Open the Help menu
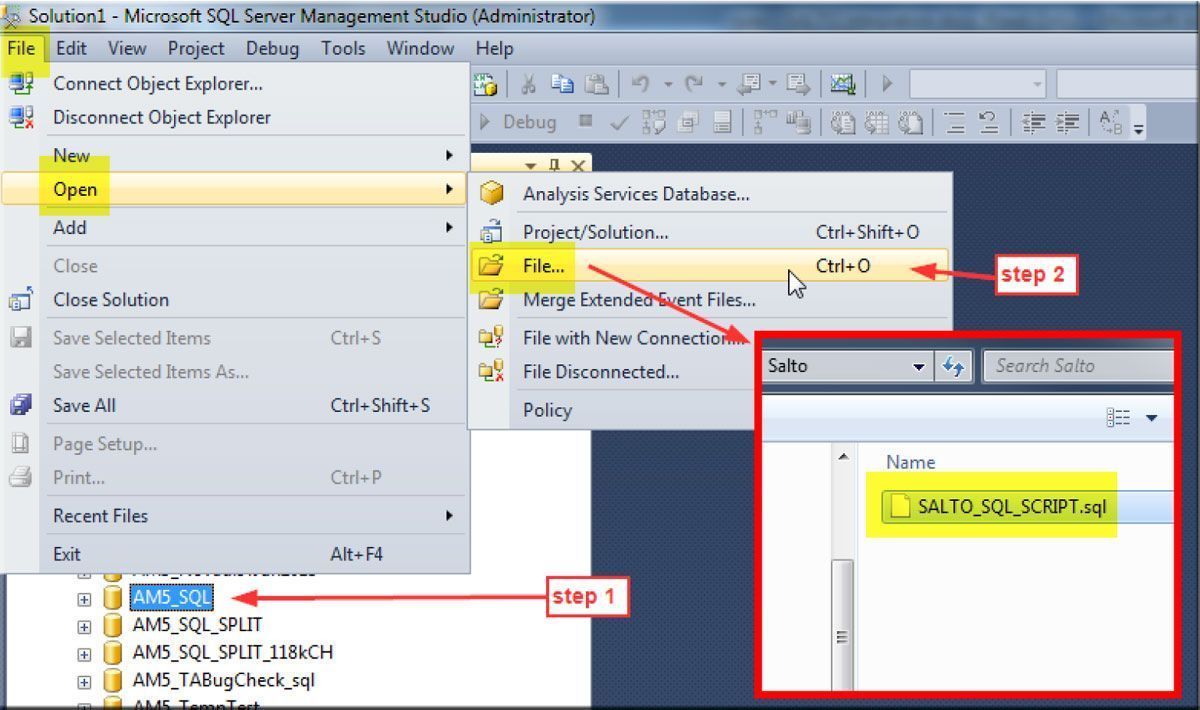The image size is (1200, 710). click(494, 48)
